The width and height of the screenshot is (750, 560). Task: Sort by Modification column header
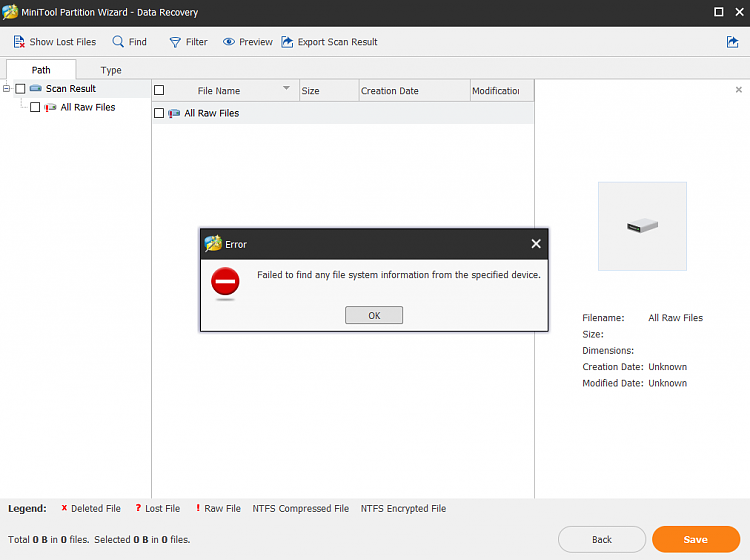[x=502, y=91]
